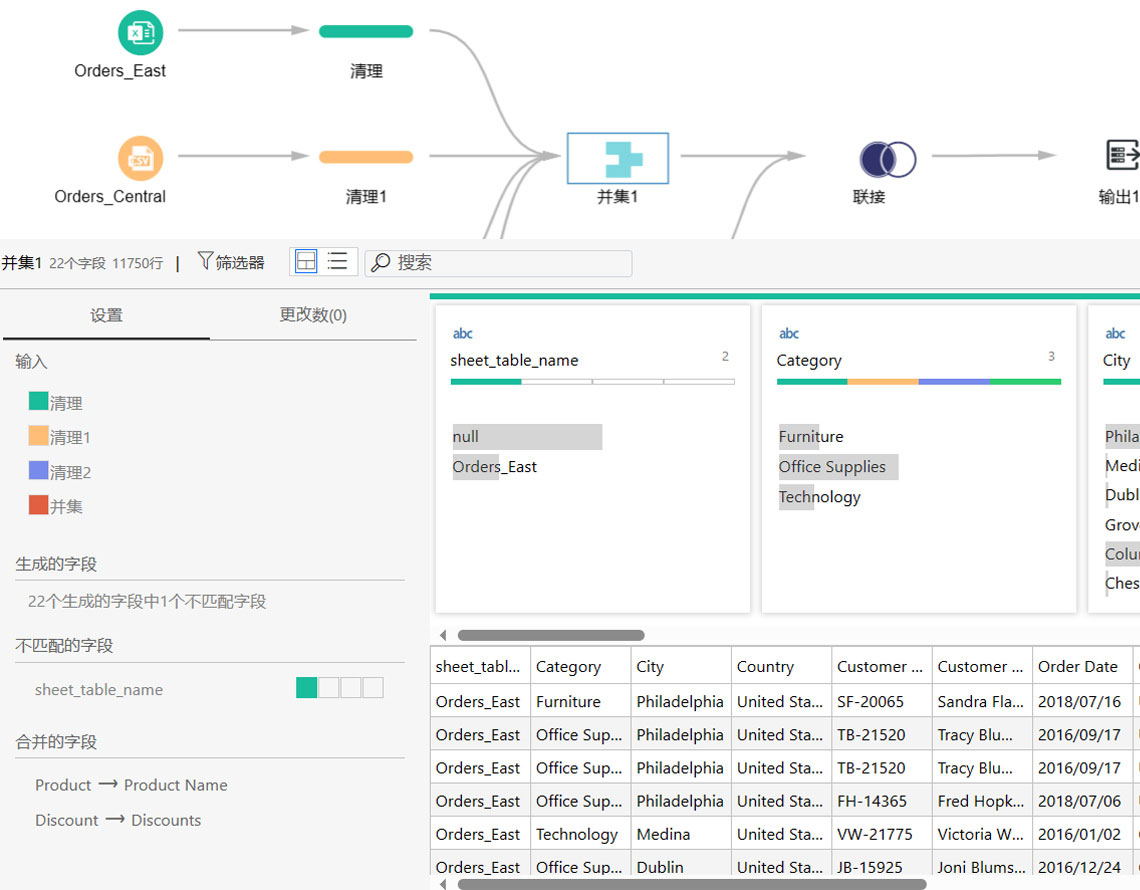Image resolution: width=1140 pixels, height=890 pixels.
Task: Click the data grid horizontal scrollbar thumb
Action: coord(691,884)
